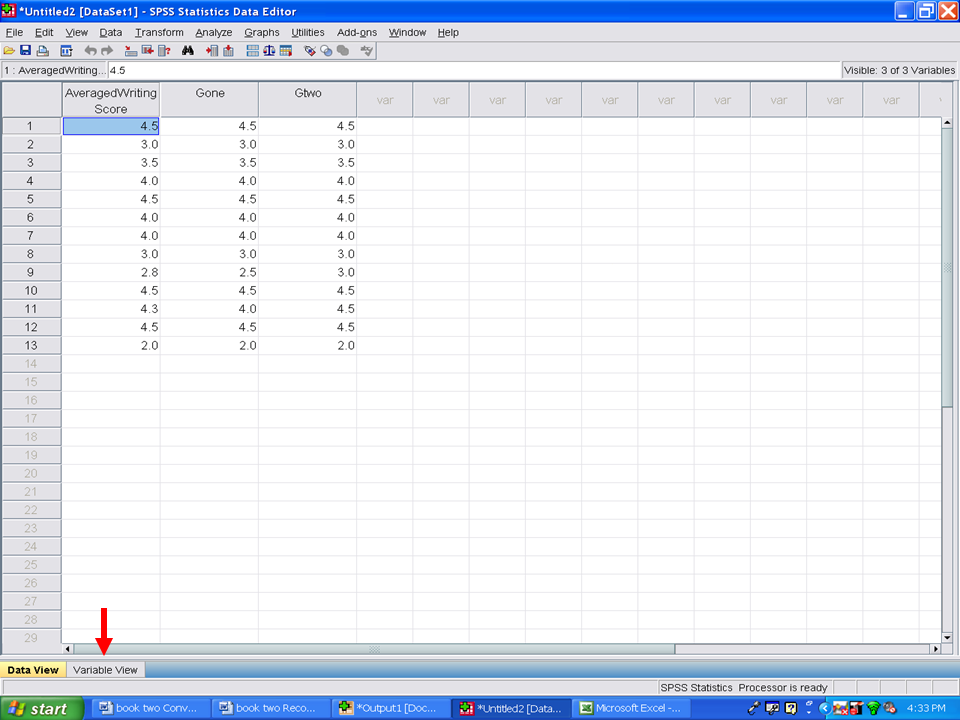Click the Print icon in the toolbar
This screenshot has width=960, height=720.
tap(42, 50)
